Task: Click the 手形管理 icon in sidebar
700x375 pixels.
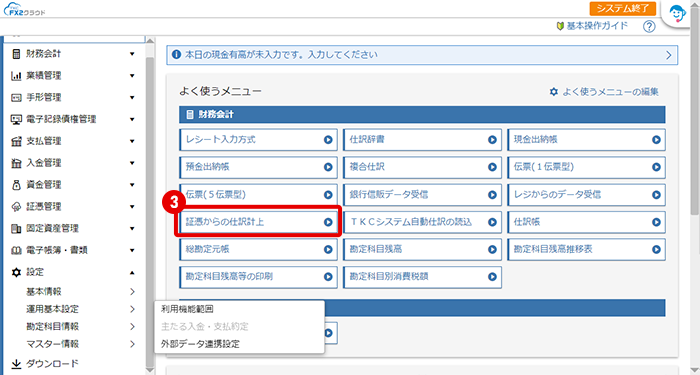Action: click(16, 98)
